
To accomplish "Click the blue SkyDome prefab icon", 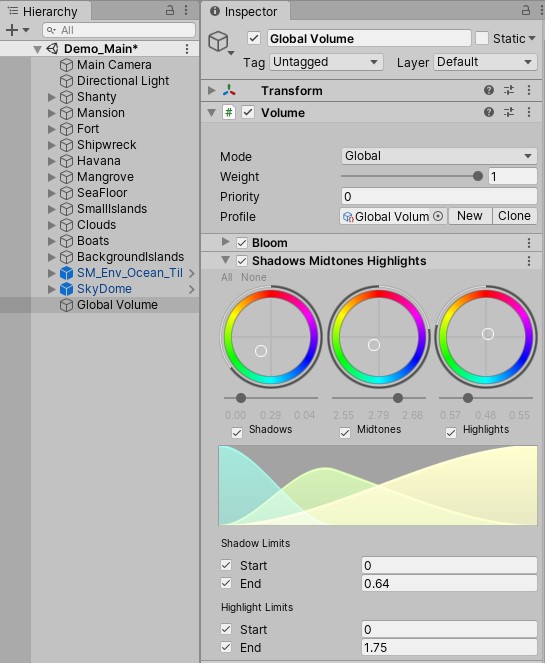I will point(66,289).
